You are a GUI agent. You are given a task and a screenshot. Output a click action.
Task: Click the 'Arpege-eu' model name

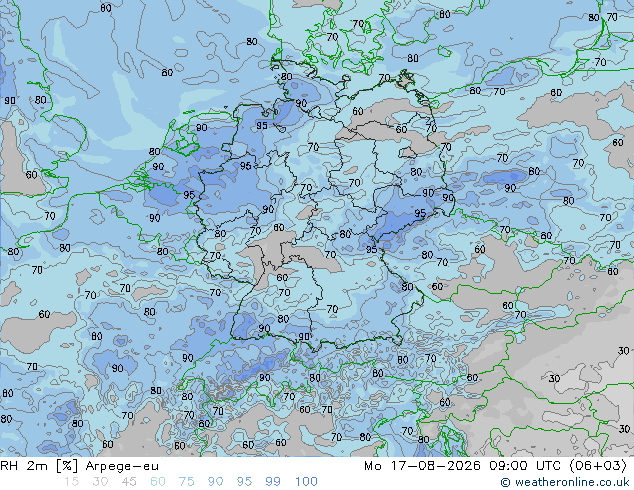coord(122,467)
